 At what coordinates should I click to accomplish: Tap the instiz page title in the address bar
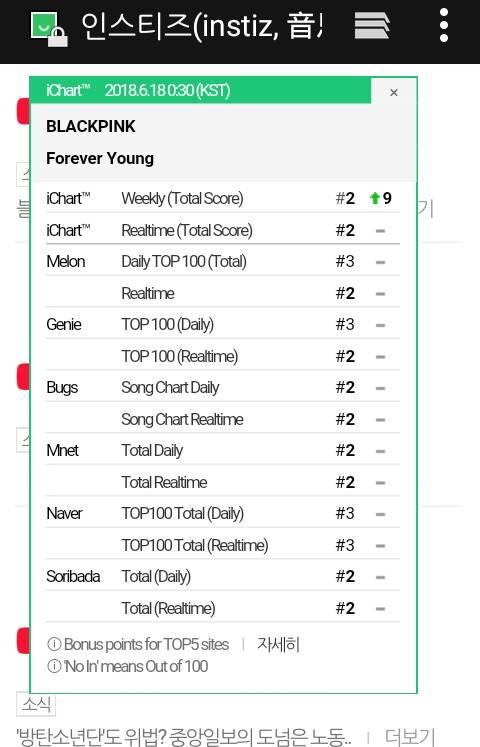(201, 26)
